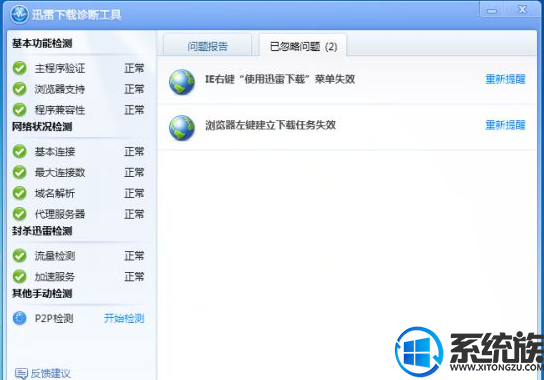The width and height of the screenshot is (544, 380).
Task: Click the 基本功能检测 section heading
Action: point(42,43)
